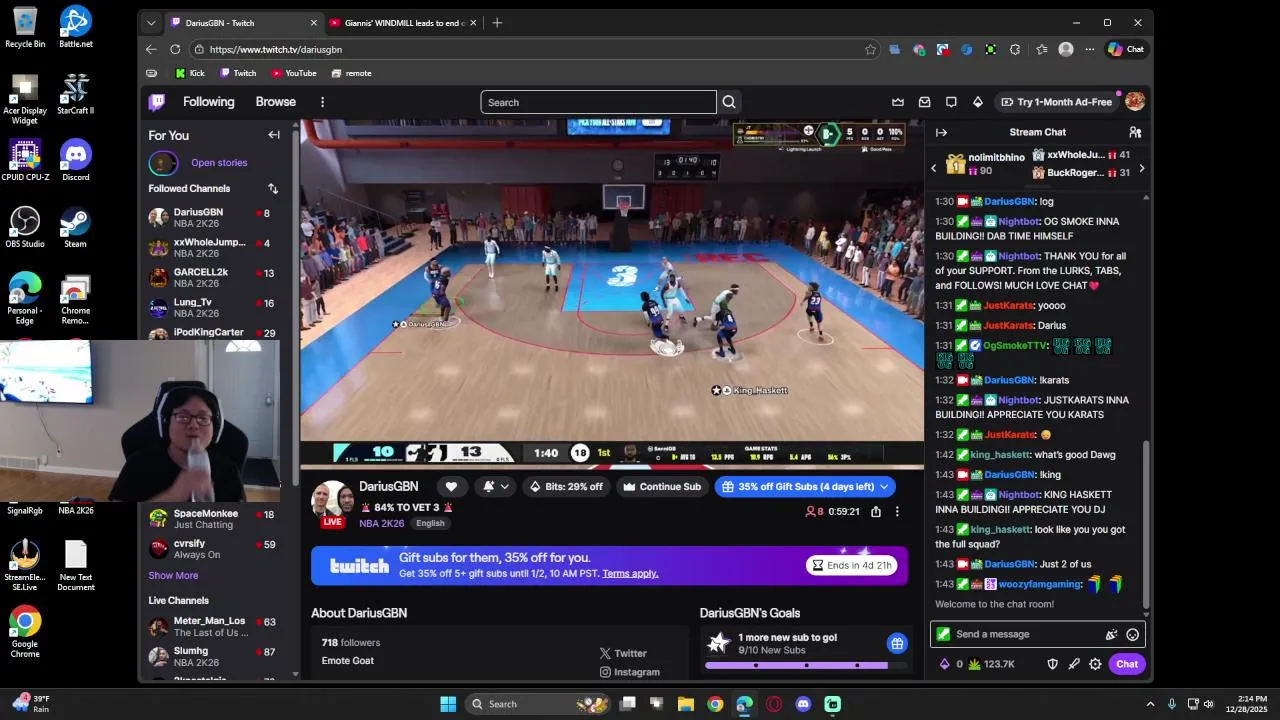Click the Twitch logo home icon

pos(157,102)
